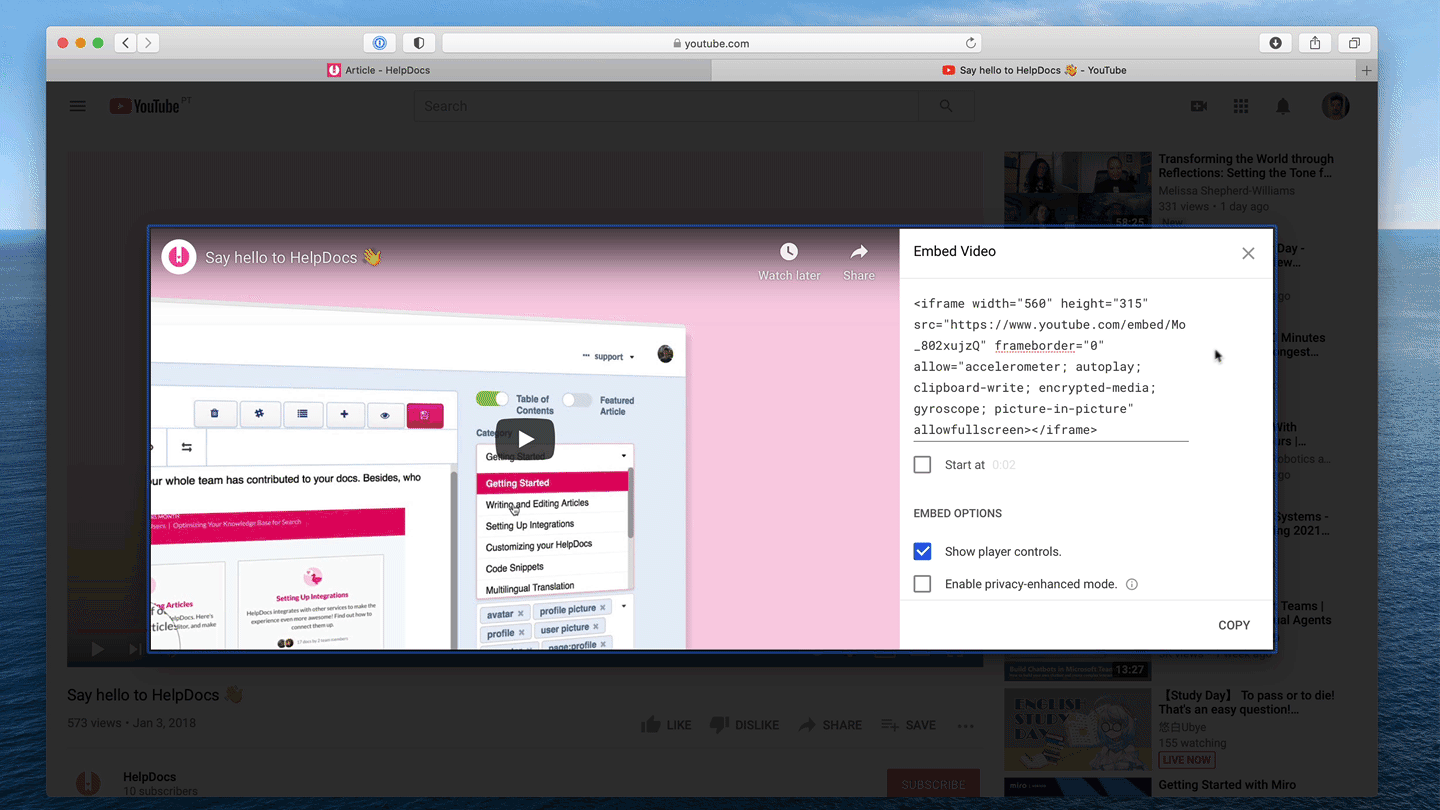Click the Safari address bar youtube.com
Screen dimensions: 1440x810
(711, 43)
